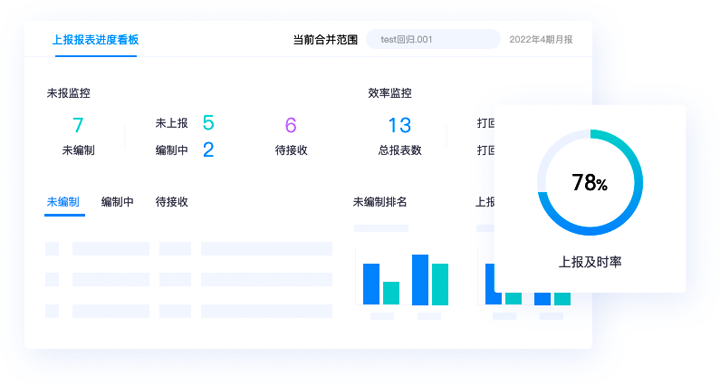The image size is (720, 386).
Task: Click the test回归.001 merge scope field
Action: click(x=433, y=39)
